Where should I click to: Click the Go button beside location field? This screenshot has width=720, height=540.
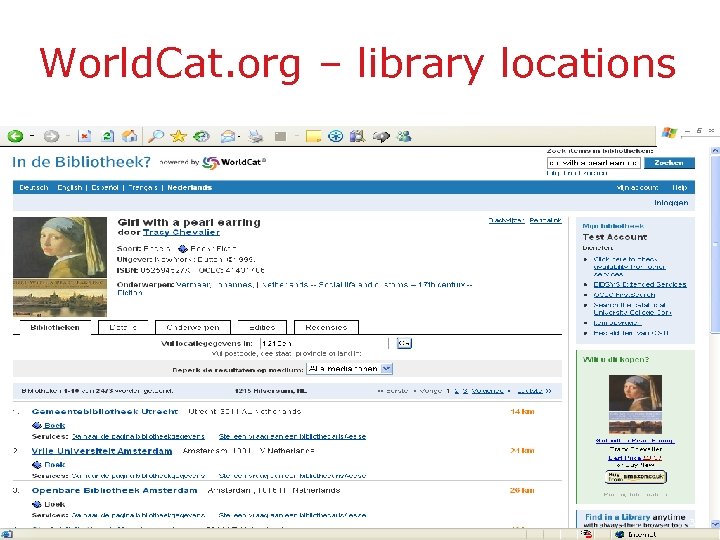[x=404, y=343]
